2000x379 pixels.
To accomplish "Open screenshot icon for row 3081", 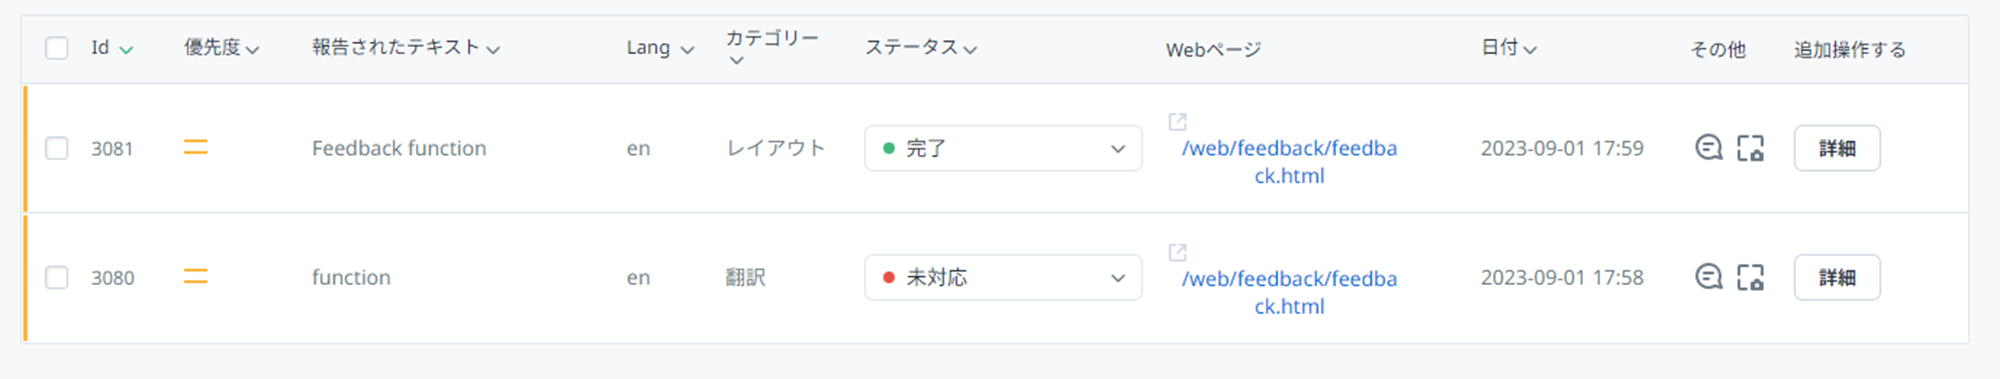I will point(1750,148).
